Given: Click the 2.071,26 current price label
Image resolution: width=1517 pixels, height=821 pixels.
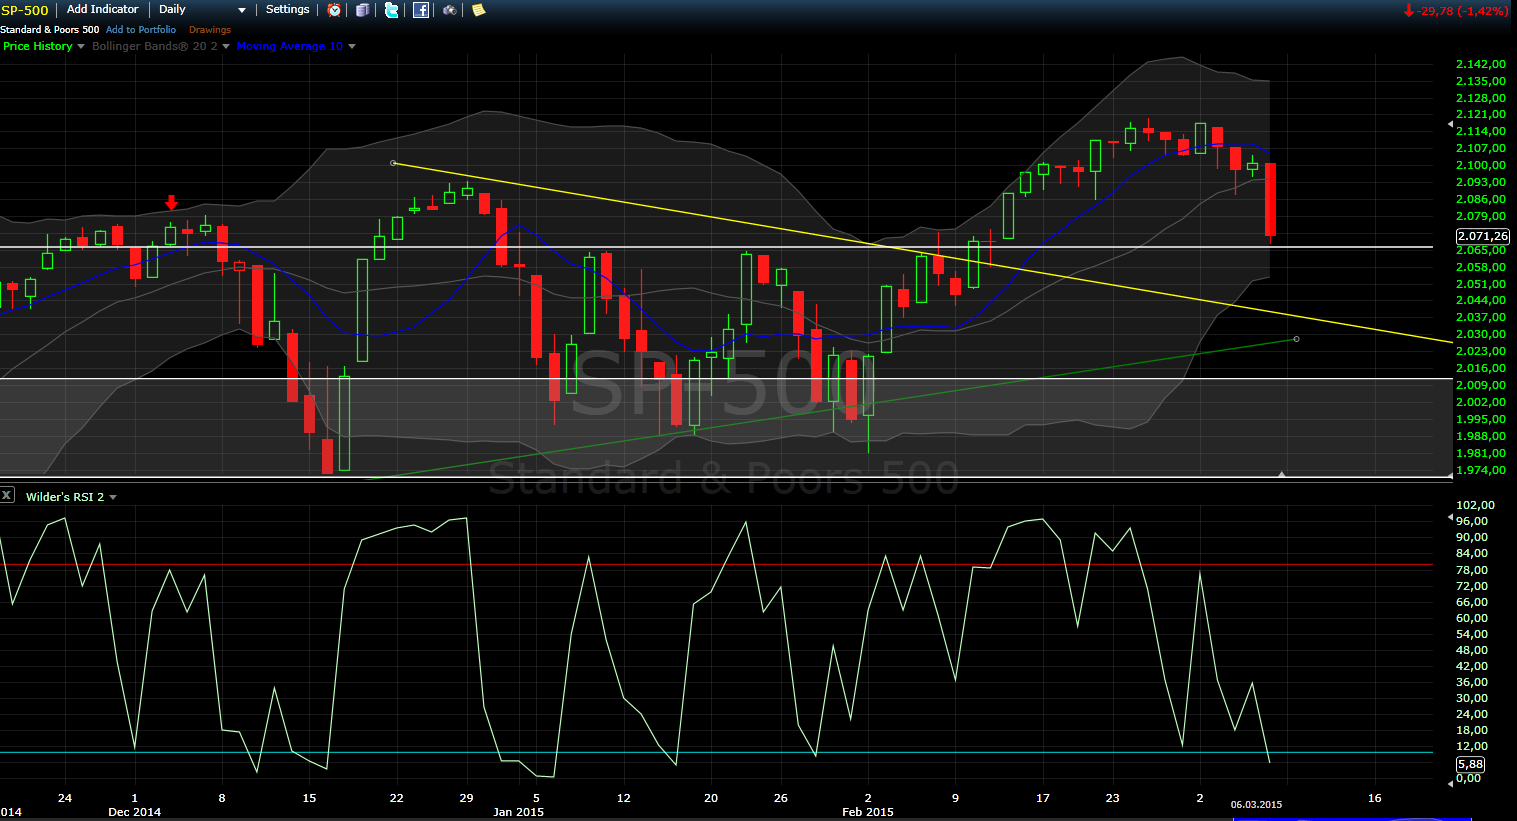Looking at the screenshot, I should pos(1481,236).
